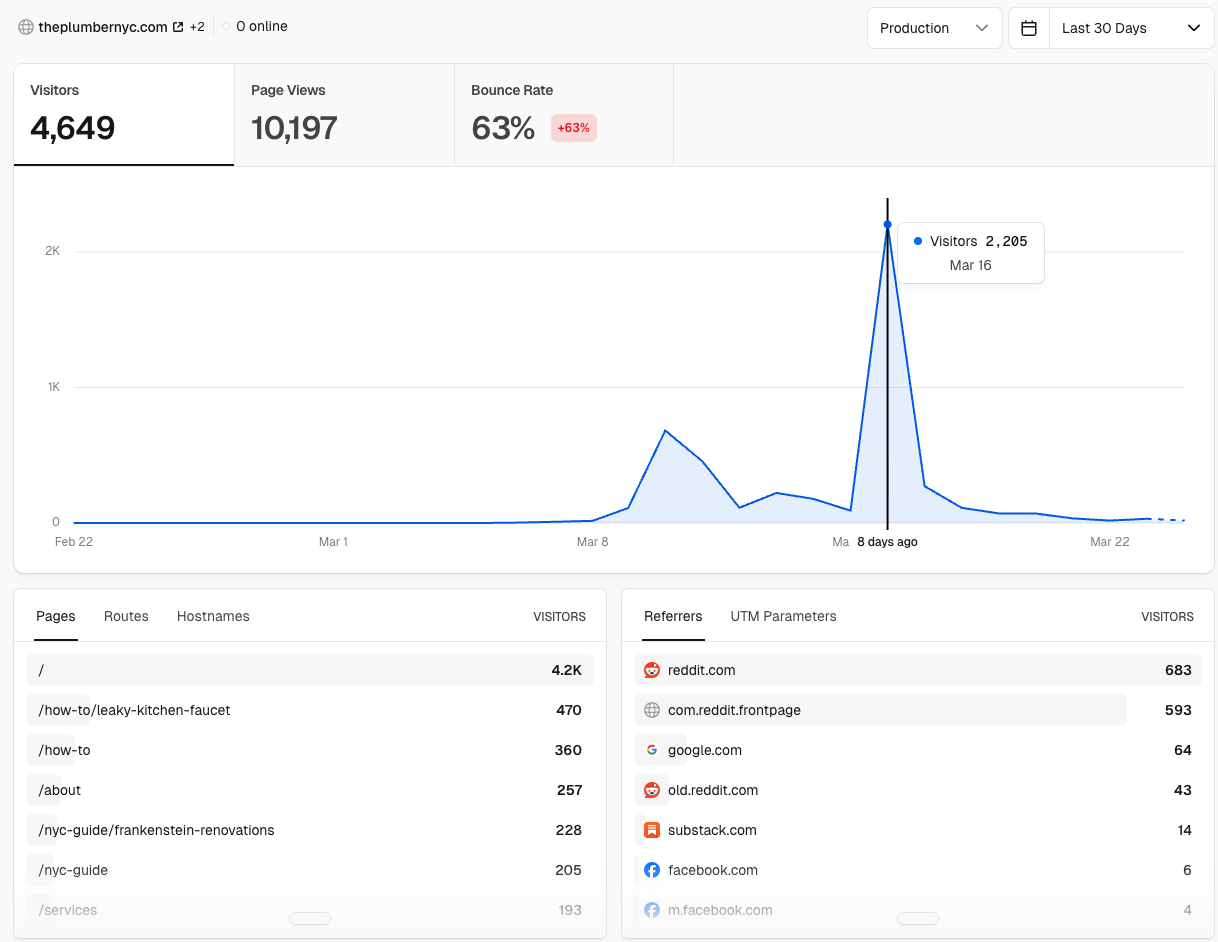This screenshot has width=1218, height=942.
Task: Switch to the Referrers tab
Action: (673, 616)
